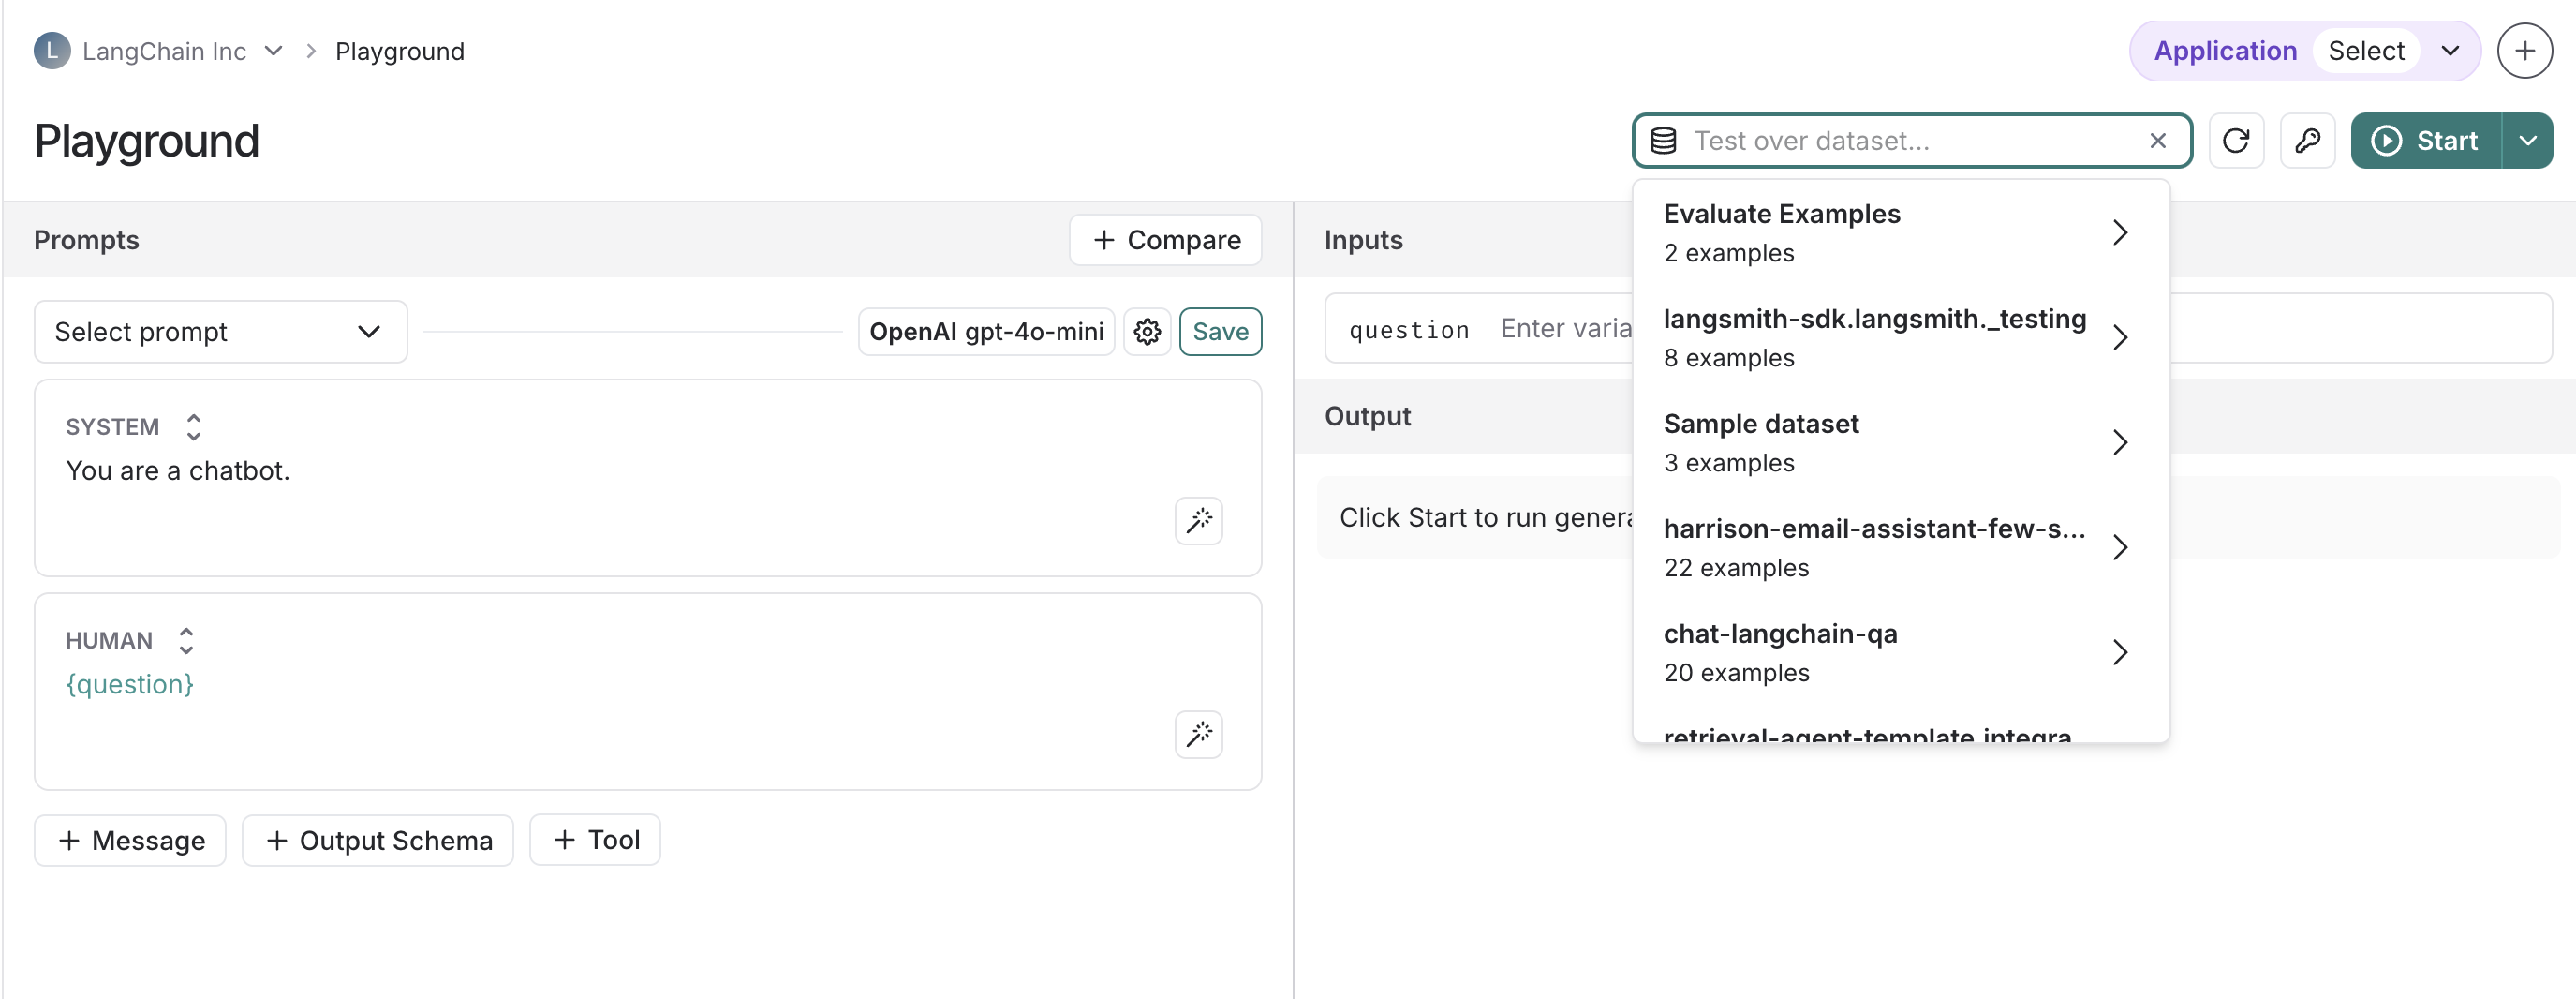The height and width of the screenshot is (999, 2576).
Task: Click the magic wand in the HUMAN message
Action: (x=1199, y=734)
